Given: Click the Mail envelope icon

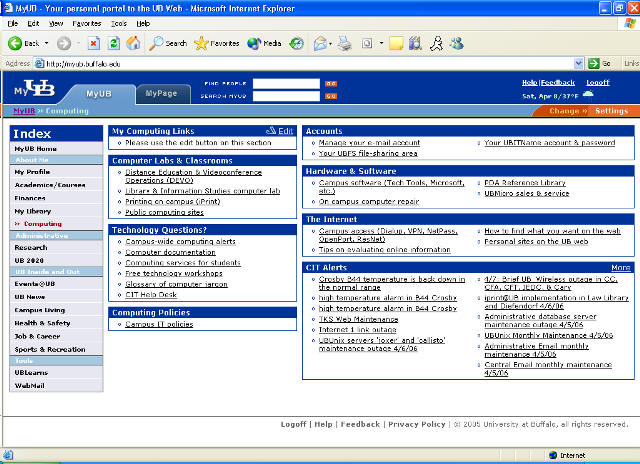Looking at the screenshot, I should pyautogui.click(x=320, y=43).
